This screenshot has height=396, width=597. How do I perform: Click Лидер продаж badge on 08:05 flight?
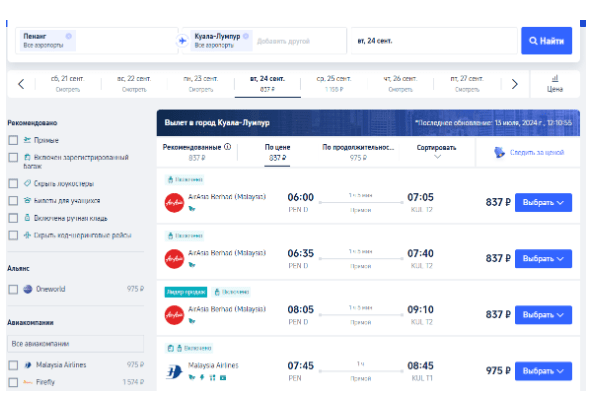point(186,292)
